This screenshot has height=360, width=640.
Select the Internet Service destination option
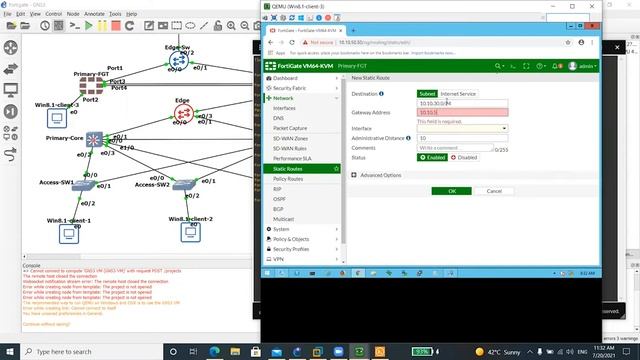coord(458,93)
